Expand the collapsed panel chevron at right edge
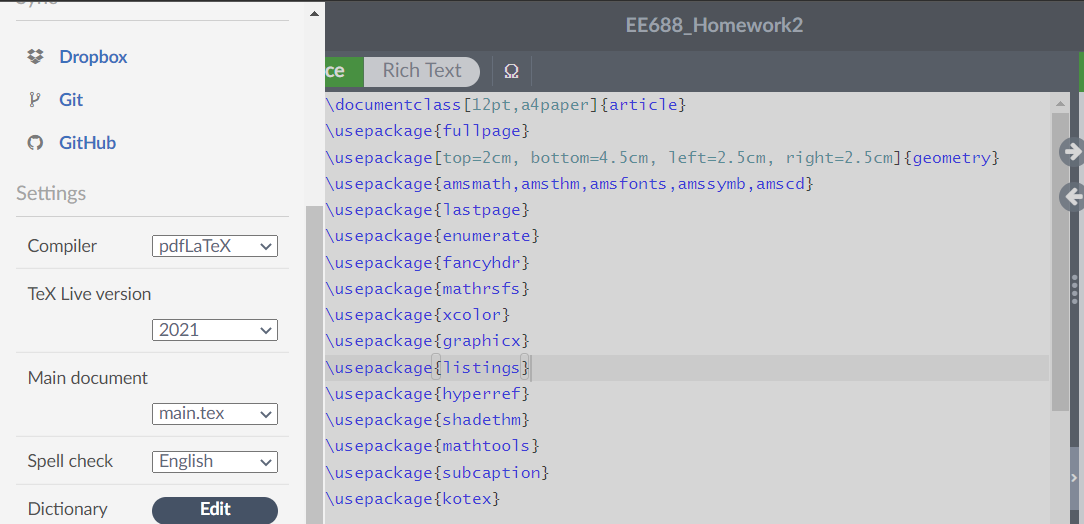 tap(1074, 478)
